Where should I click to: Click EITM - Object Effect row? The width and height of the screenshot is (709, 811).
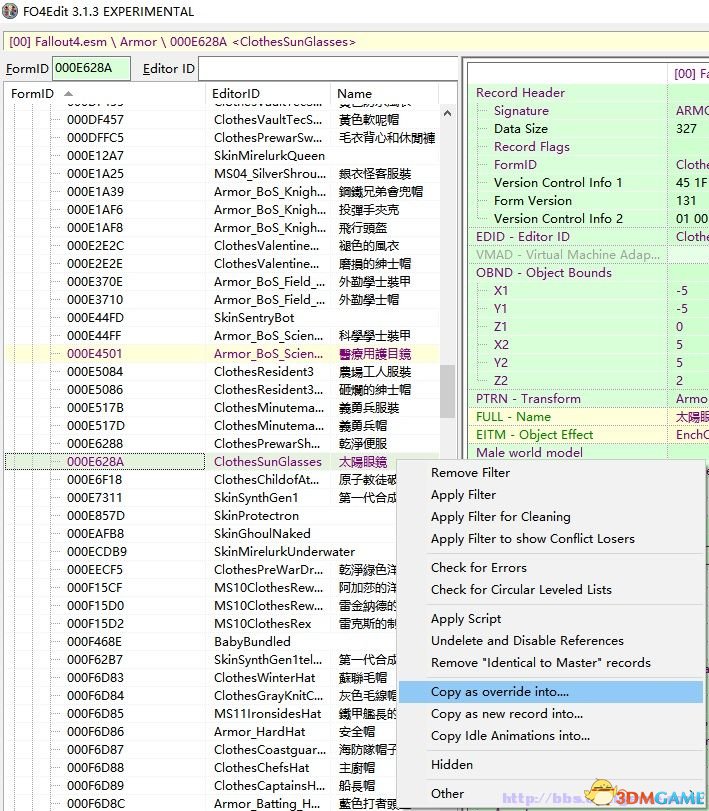(588, 435)
